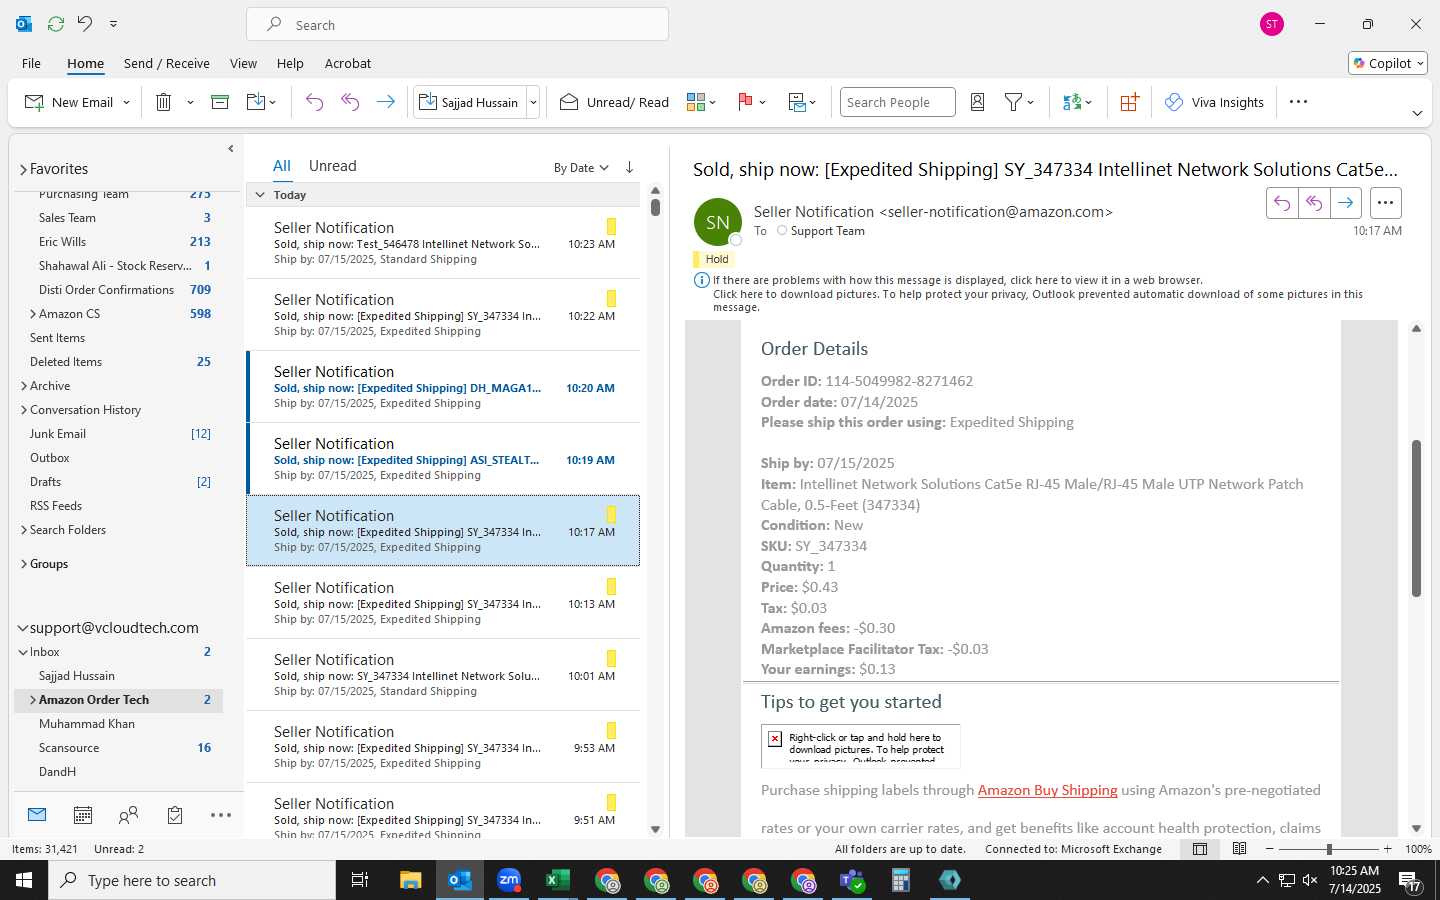
Task: Toggle Unread/Read for message
Action: 614,102
